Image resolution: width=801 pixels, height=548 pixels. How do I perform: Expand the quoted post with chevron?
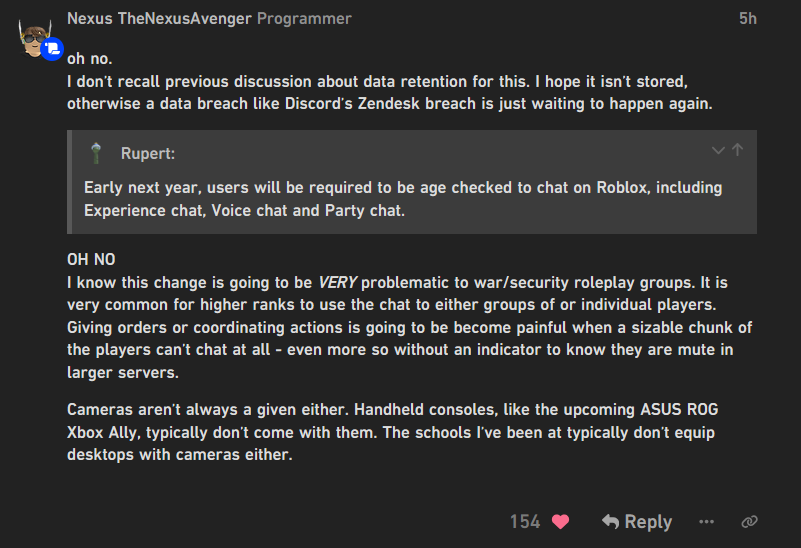[x=717, y=151]
